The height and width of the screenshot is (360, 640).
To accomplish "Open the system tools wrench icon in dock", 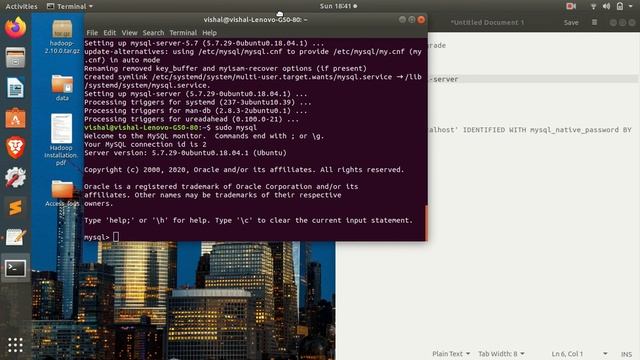I will click(16, 177).
